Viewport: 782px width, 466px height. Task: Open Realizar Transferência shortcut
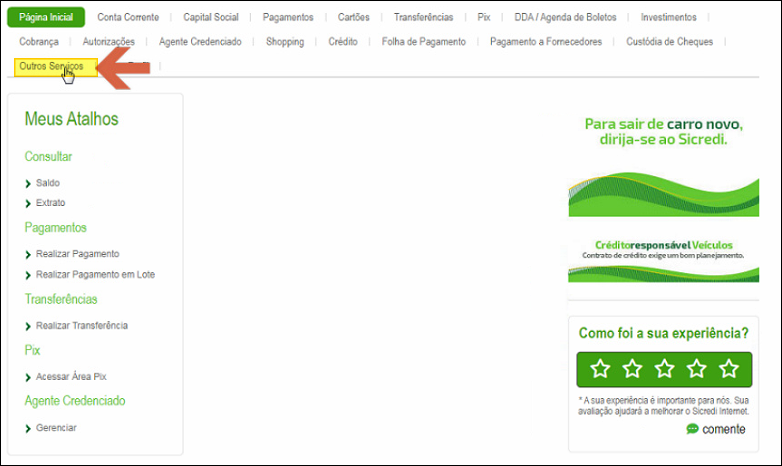(x=82, y=326)
